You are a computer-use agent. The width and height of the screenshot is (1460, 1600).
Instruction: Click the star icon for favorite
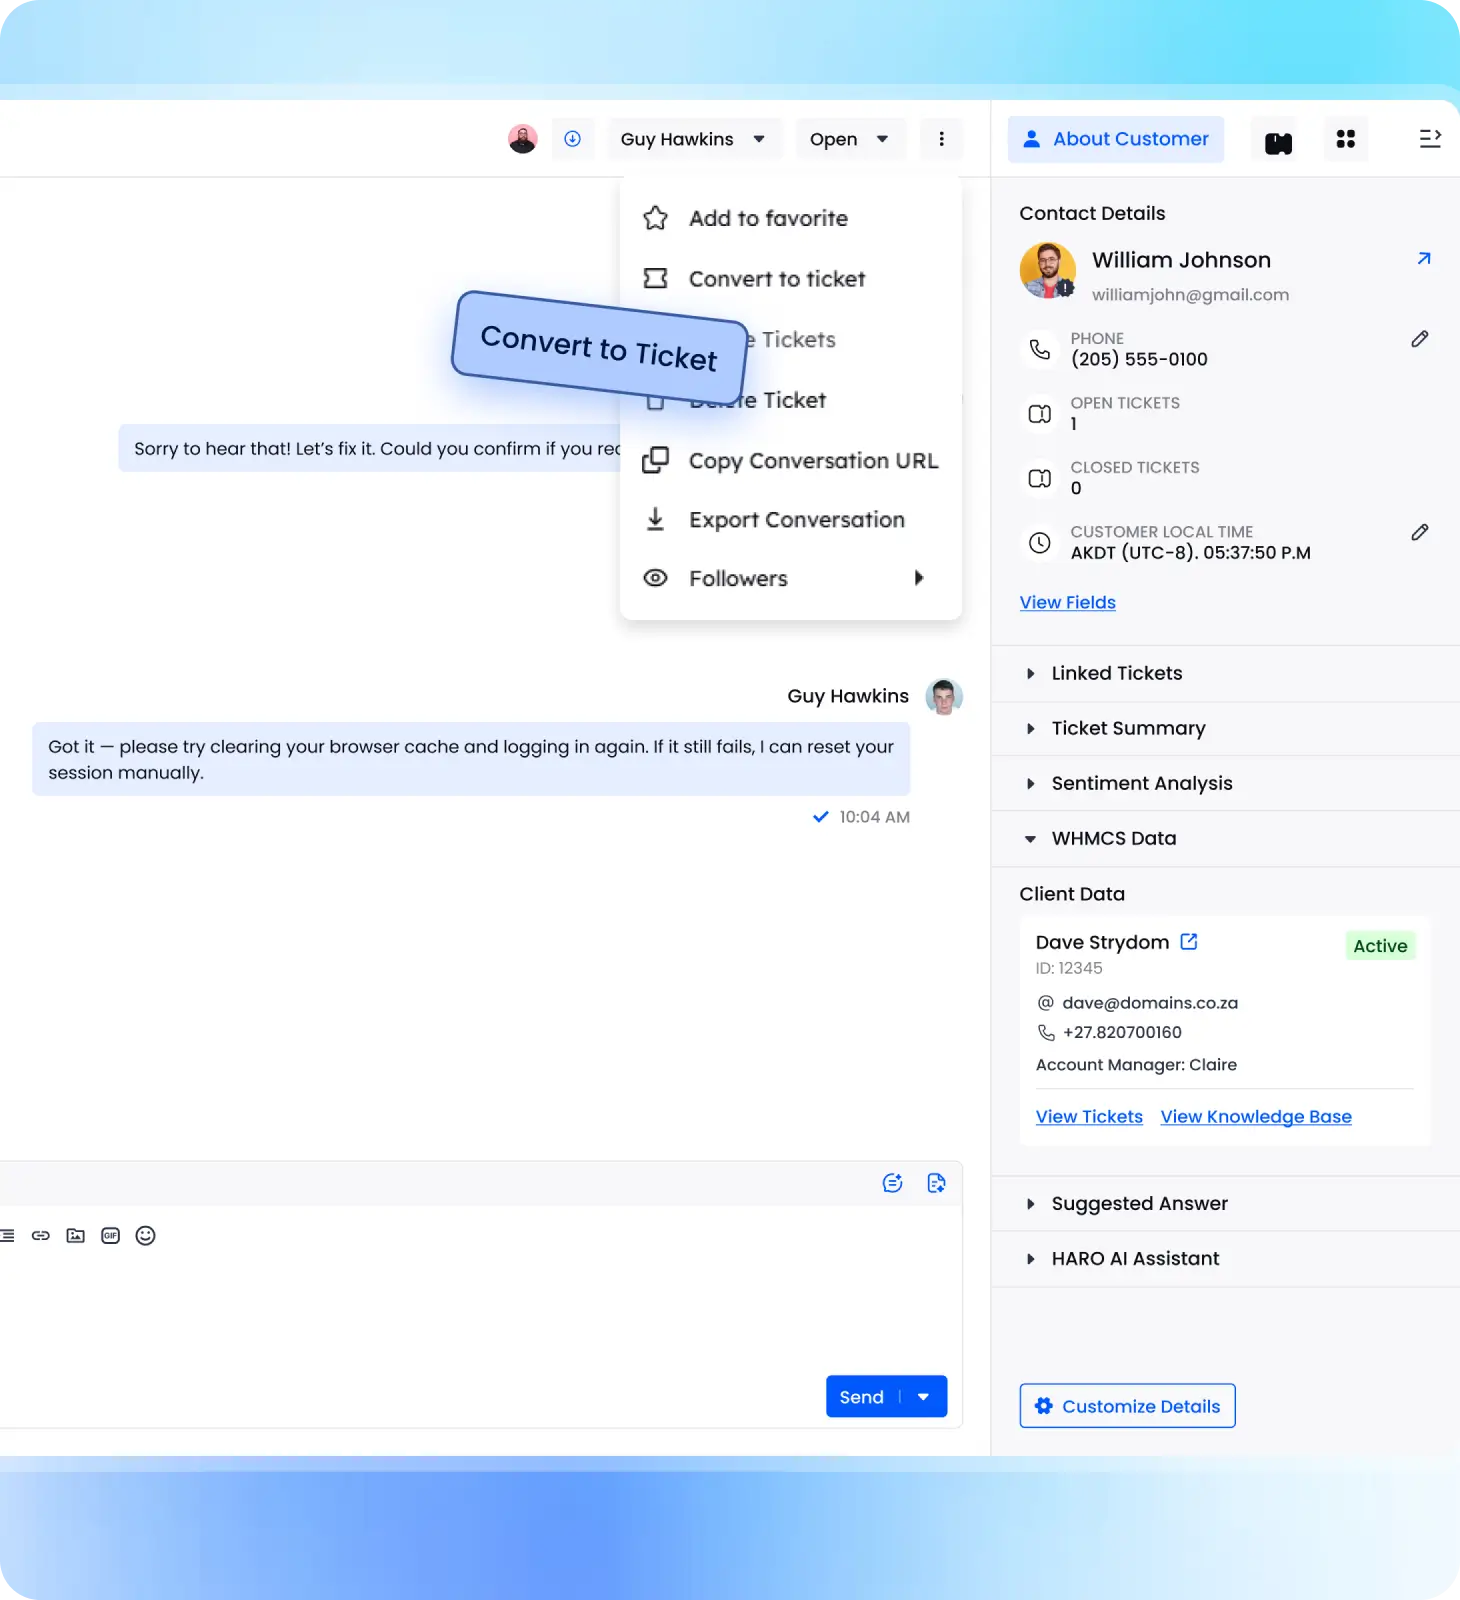click(655, 218)
